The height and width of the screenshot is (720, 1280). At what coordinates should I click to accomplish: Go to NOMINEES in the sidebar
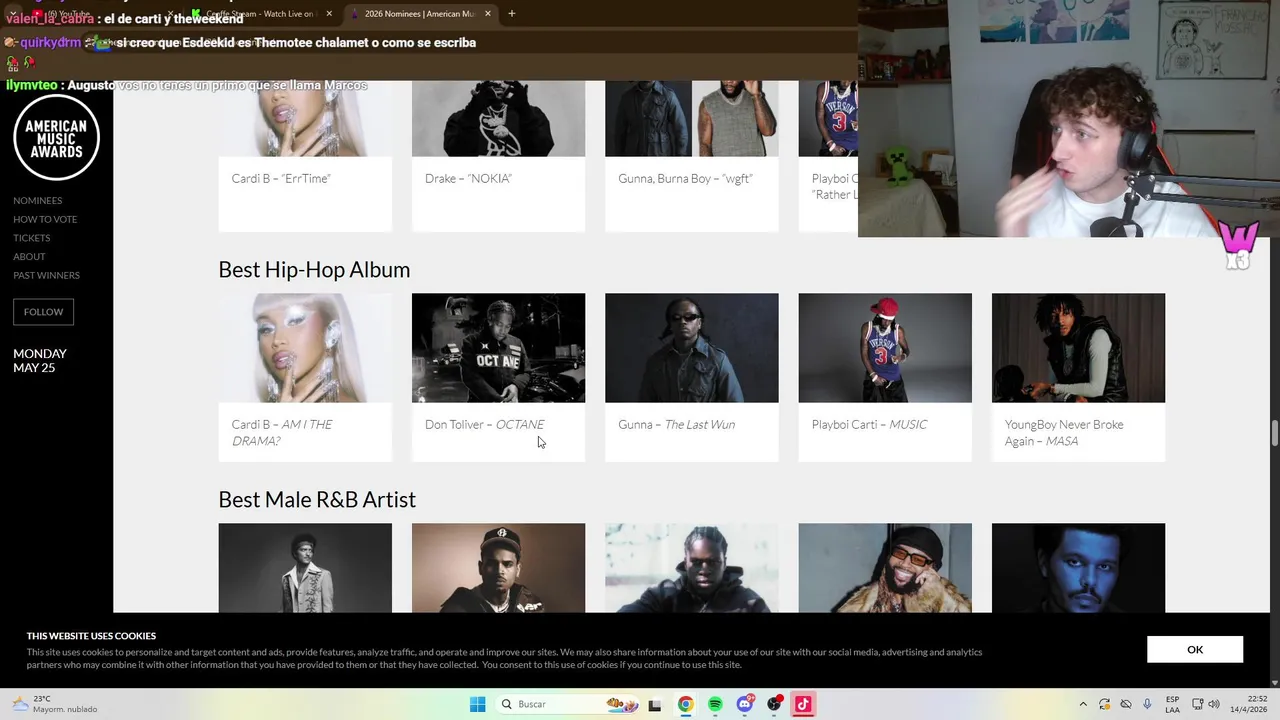[37, 200]
